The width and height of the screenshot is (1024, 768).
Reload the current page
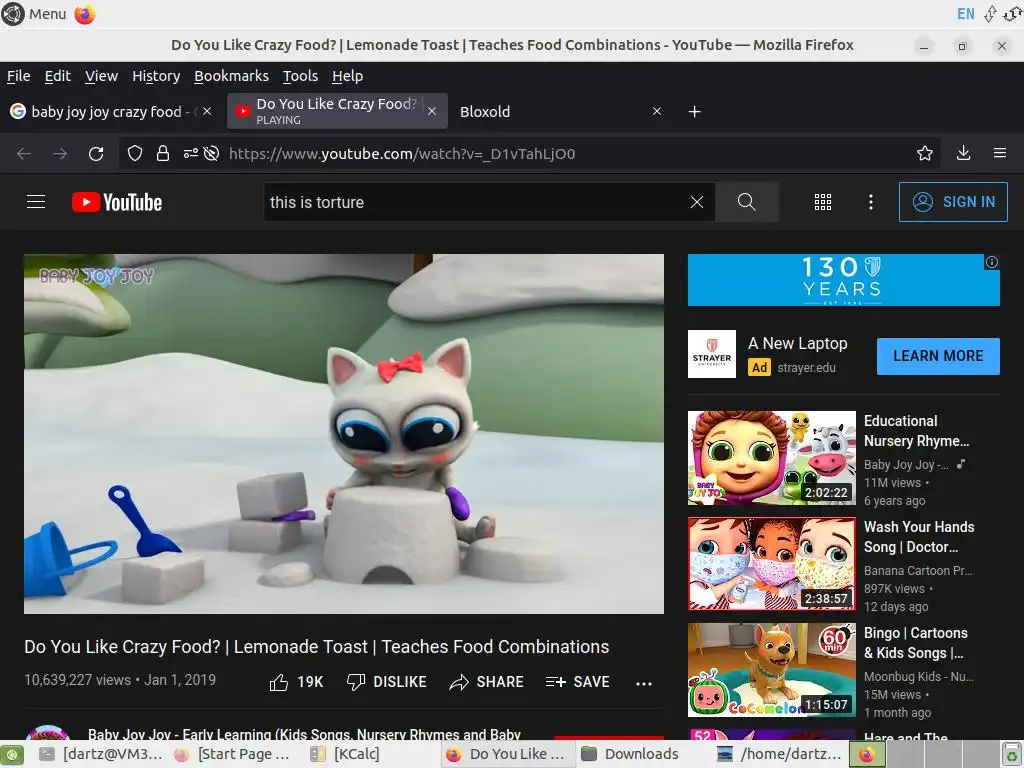(96, 153)
